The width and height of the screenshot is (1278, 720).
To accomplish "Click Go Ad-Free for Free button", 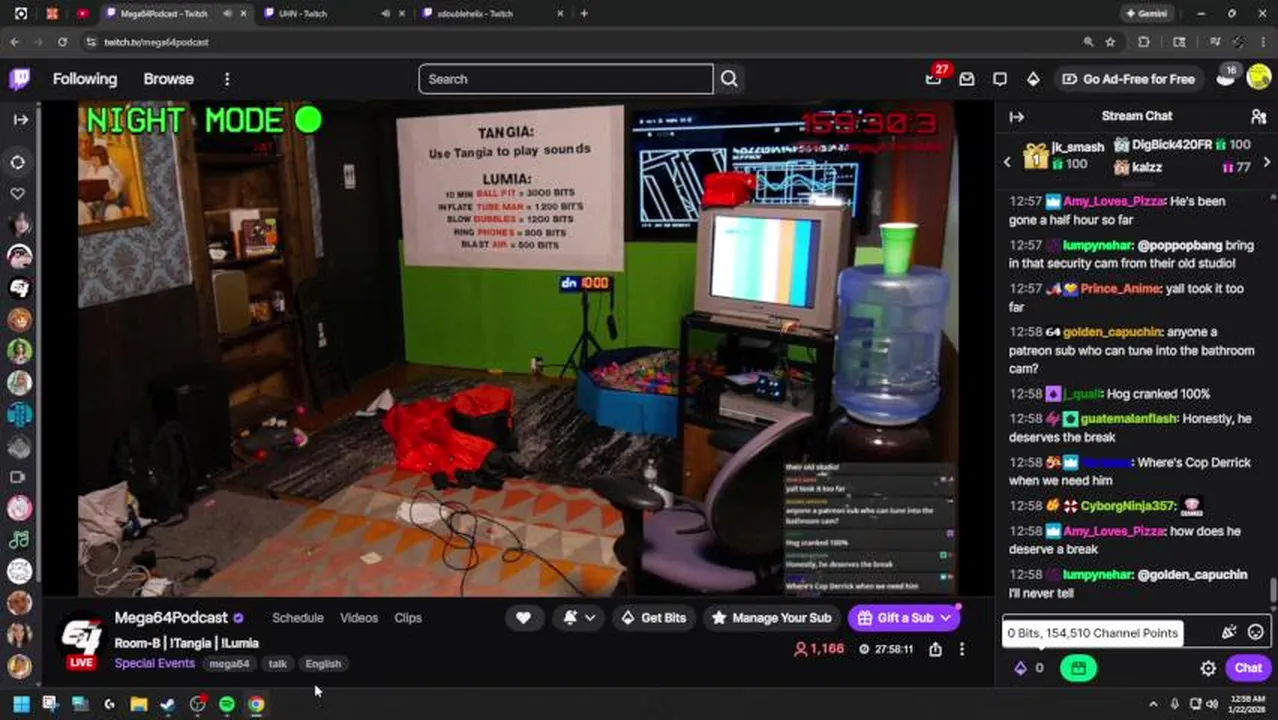I will (1128, 79).
